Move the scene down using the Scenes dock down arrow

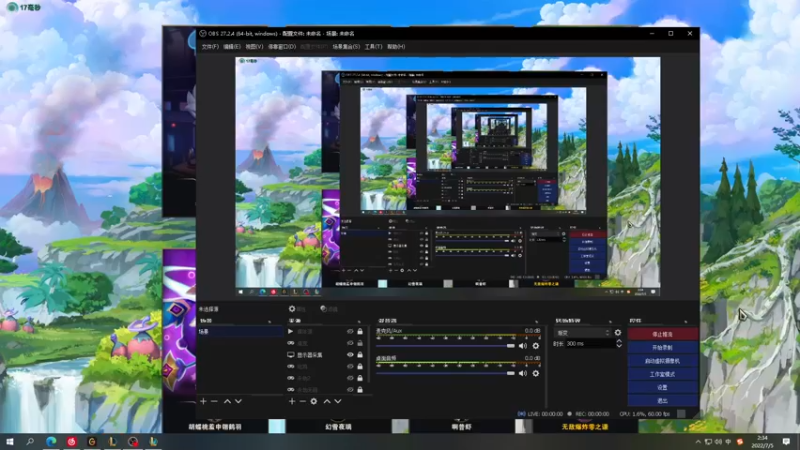[x=238, y=402]
